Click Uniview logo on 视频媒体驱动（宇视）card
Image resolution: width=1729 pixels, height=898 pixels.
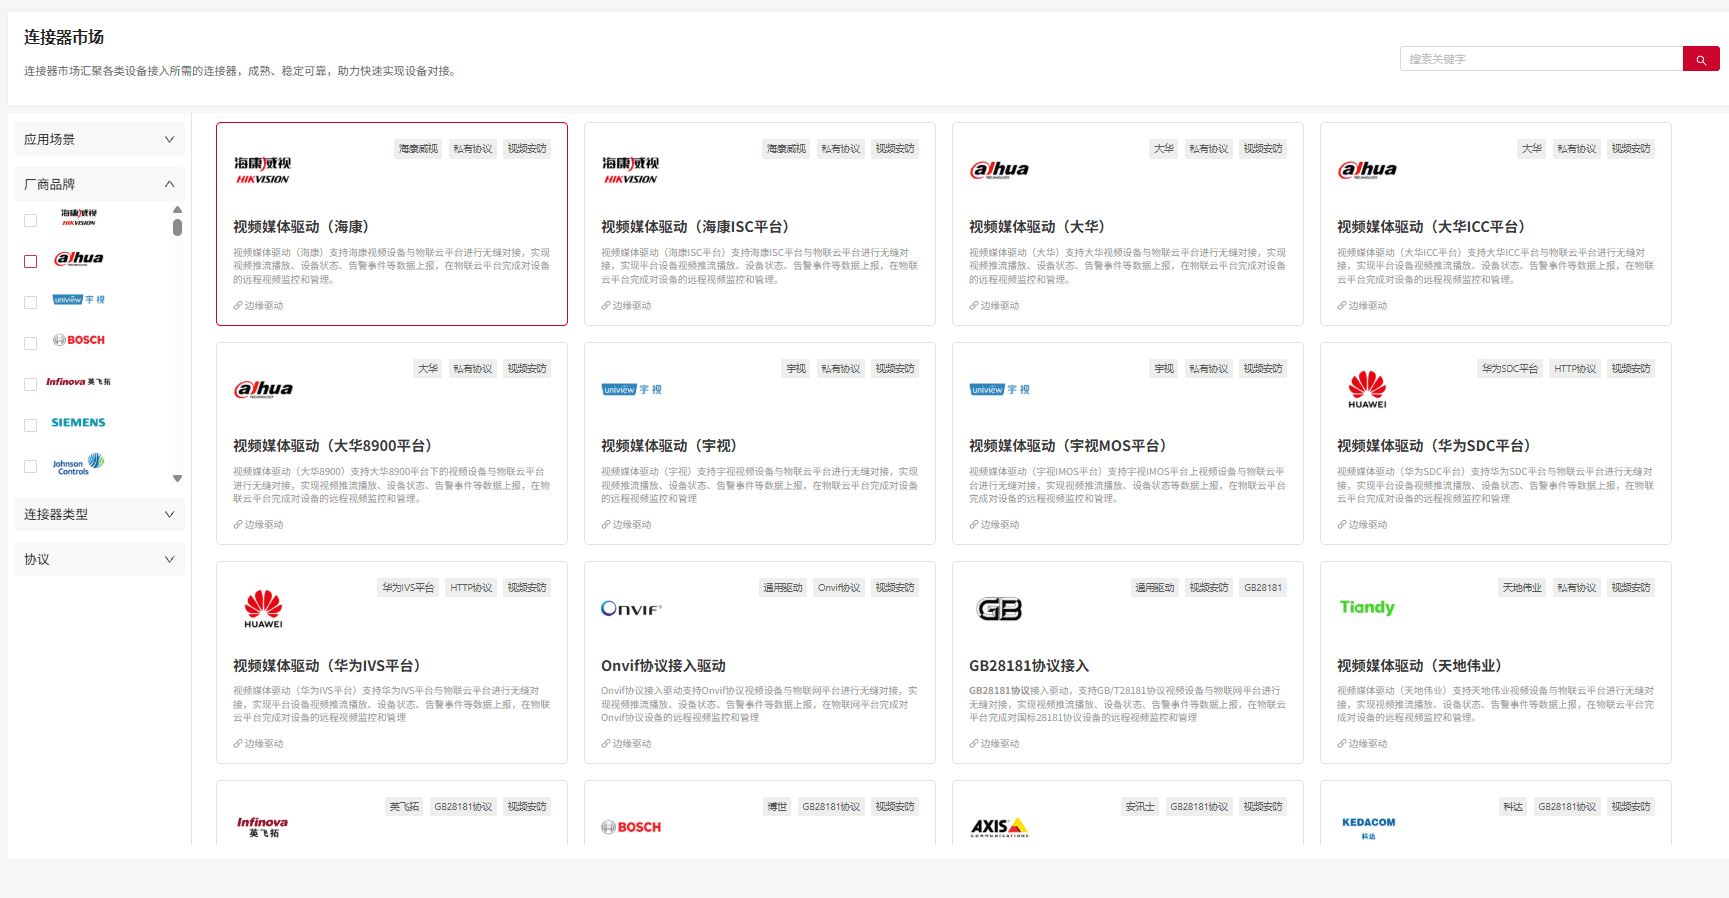[631, 390]
